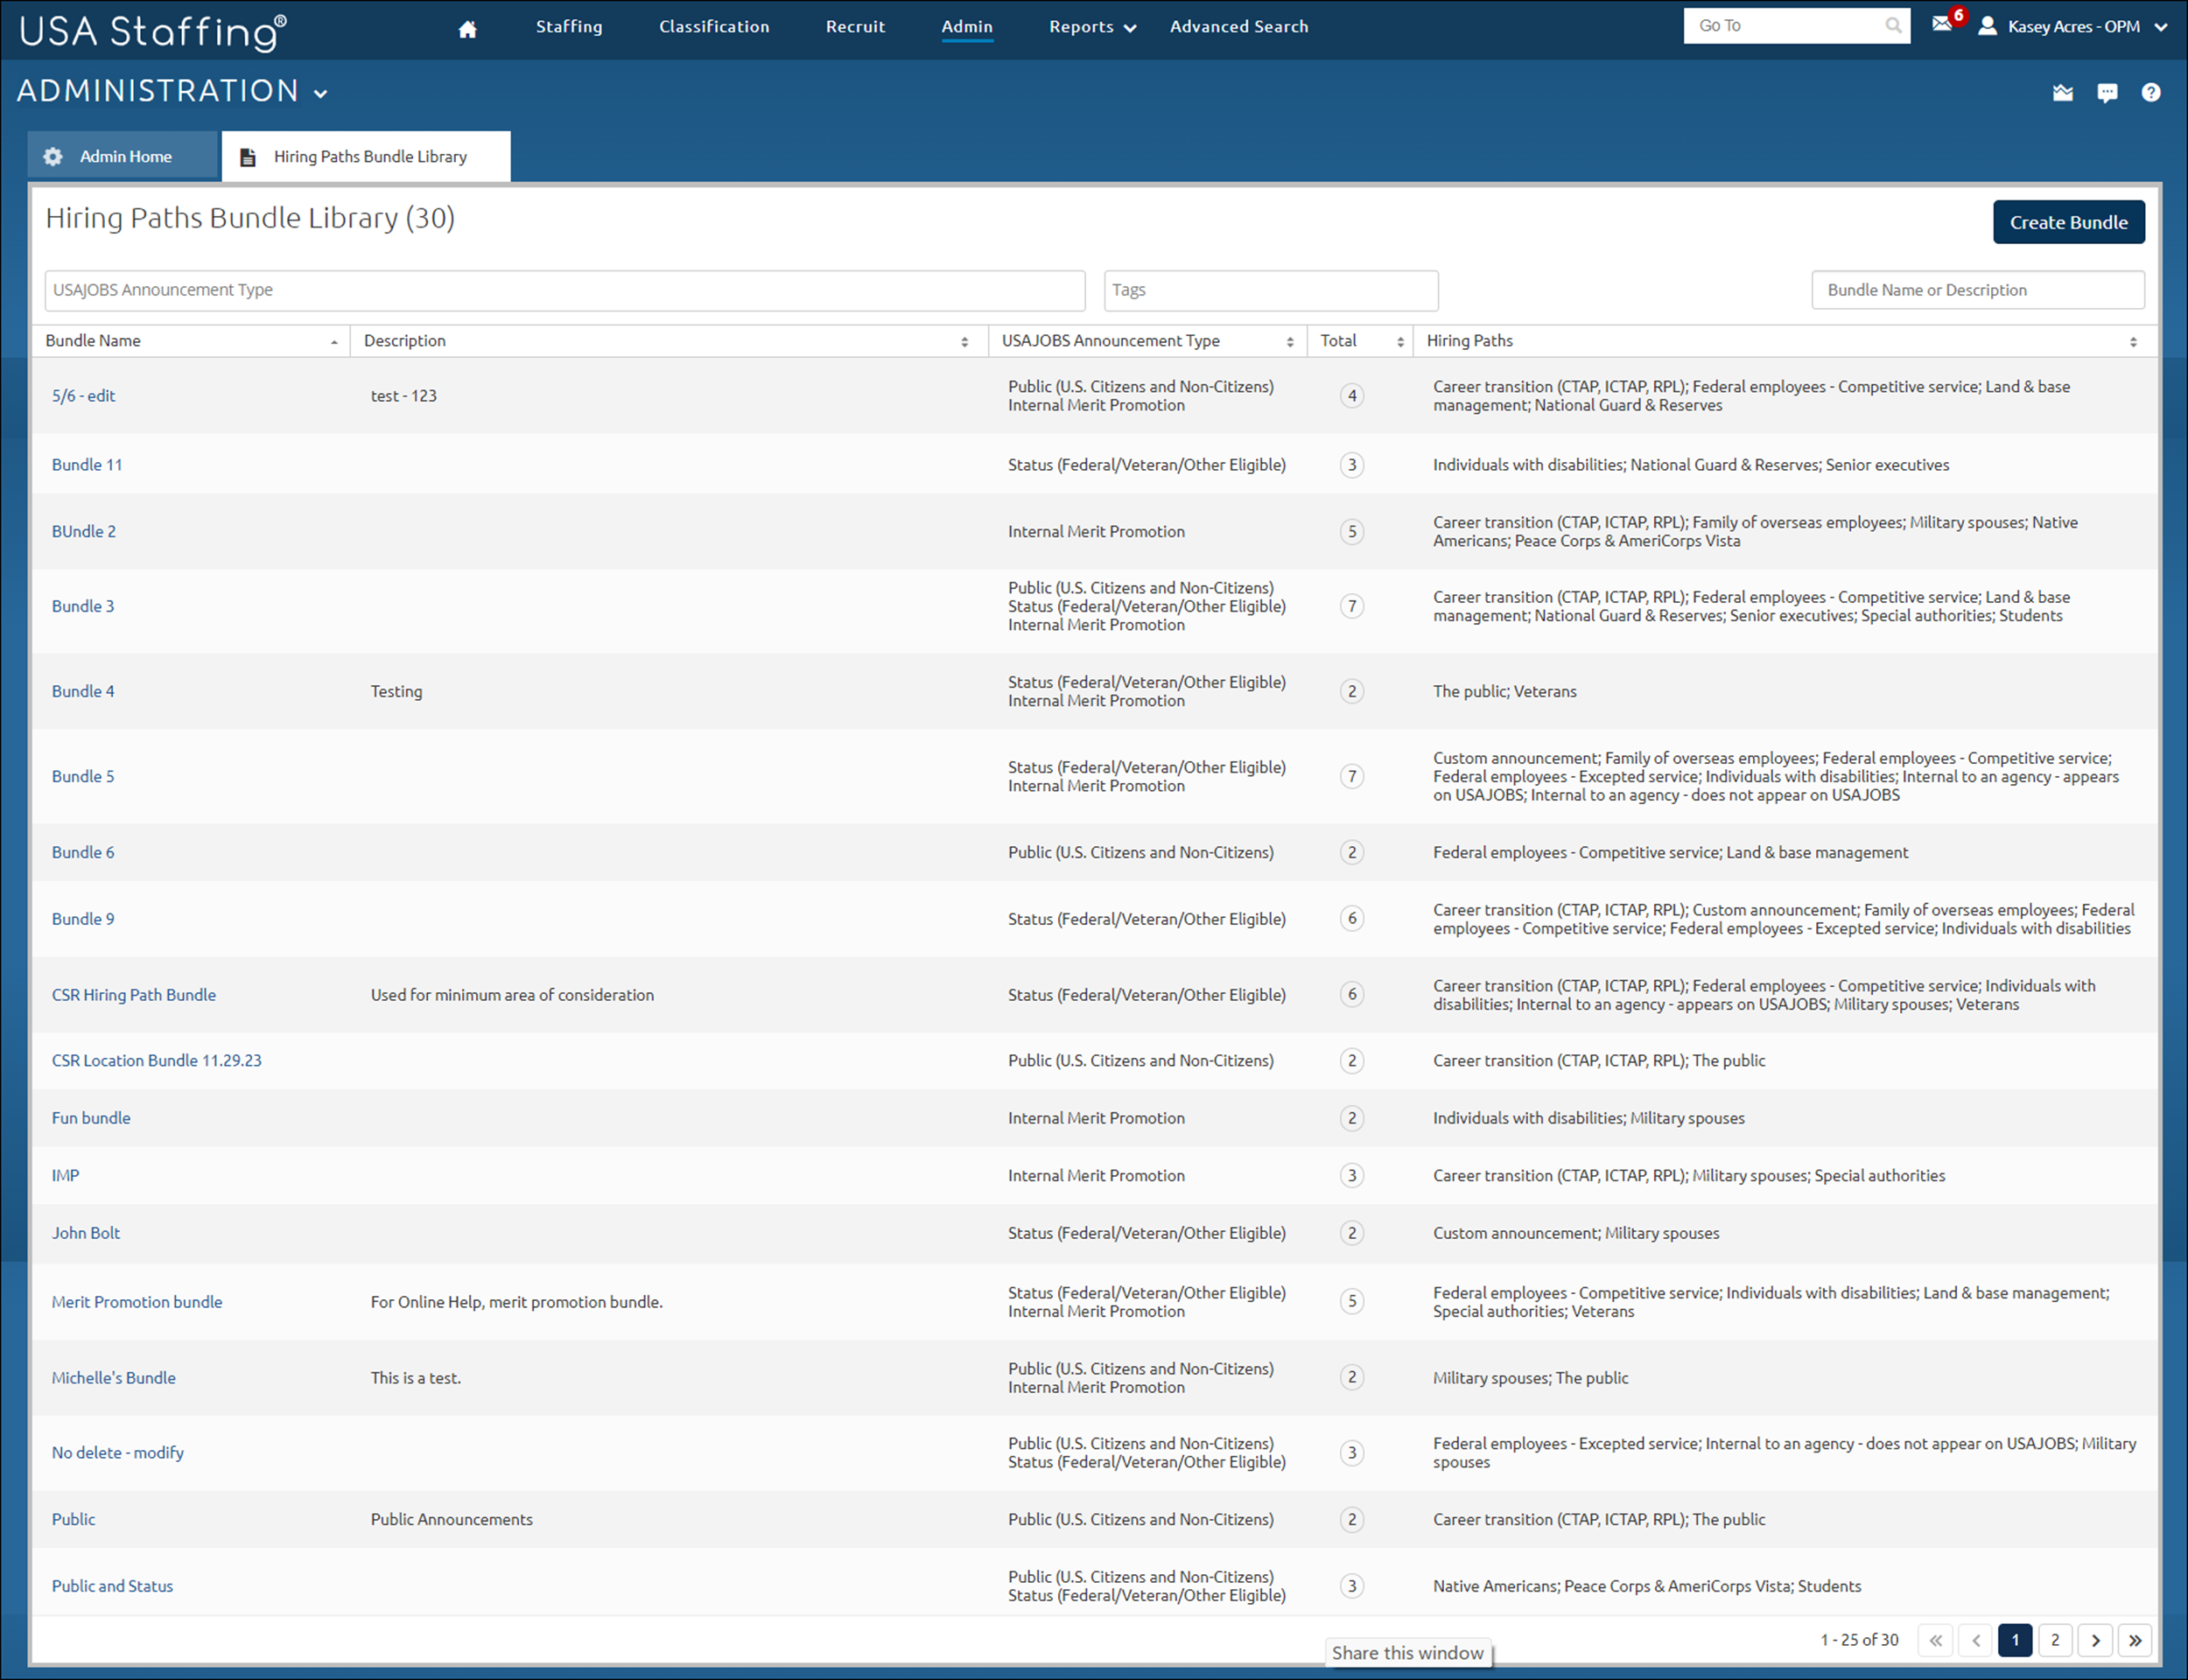Click the Hiring Paths Bundle Library document icon
This screenshot has height=1680, width=2188.
point(248,157)
